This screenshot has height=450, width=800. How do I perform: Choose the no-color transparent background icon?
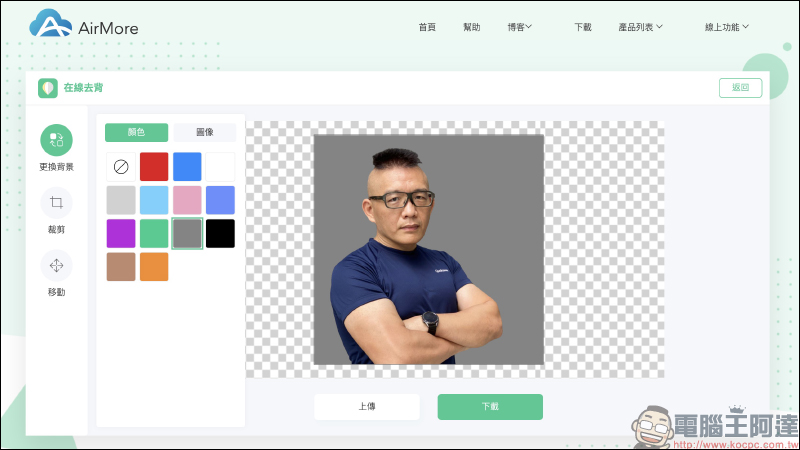tap(121, 166)
